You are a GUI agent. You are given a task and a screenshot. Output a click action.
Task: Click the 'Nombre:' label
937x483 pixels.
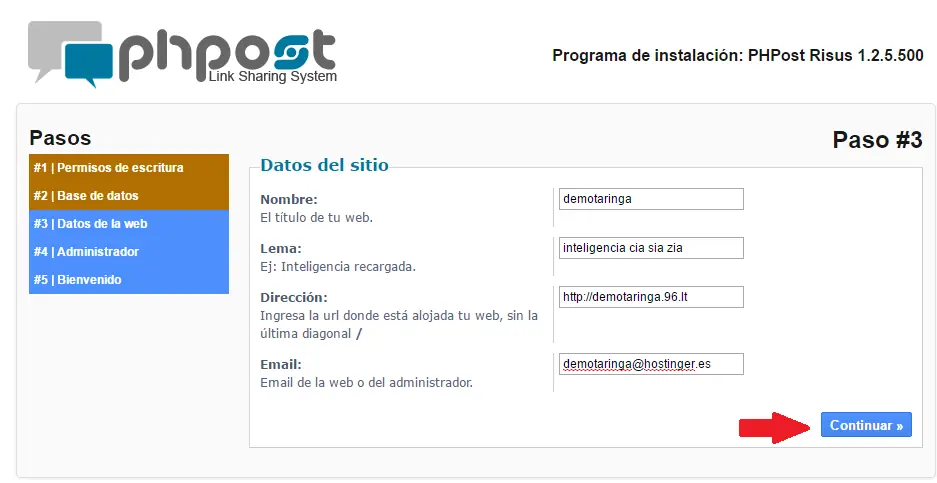click(289, 200)
